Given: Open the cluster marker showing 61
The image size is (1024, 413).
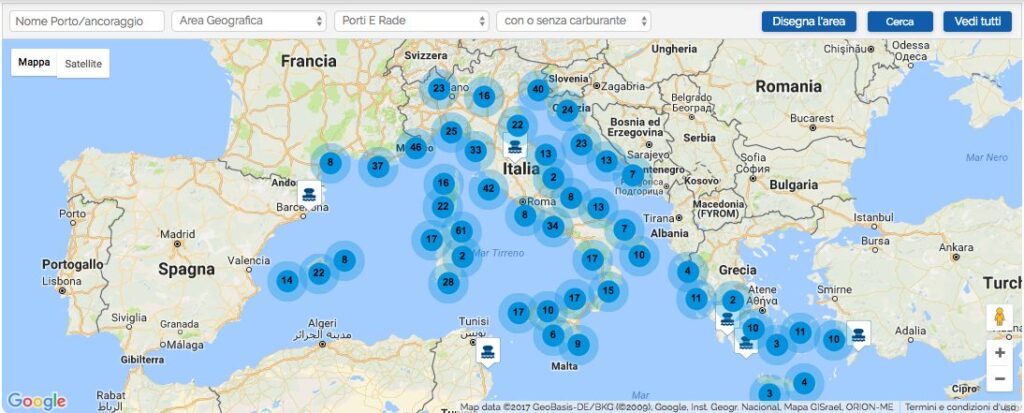Looking at the screenshot, I should pos(461,231).
